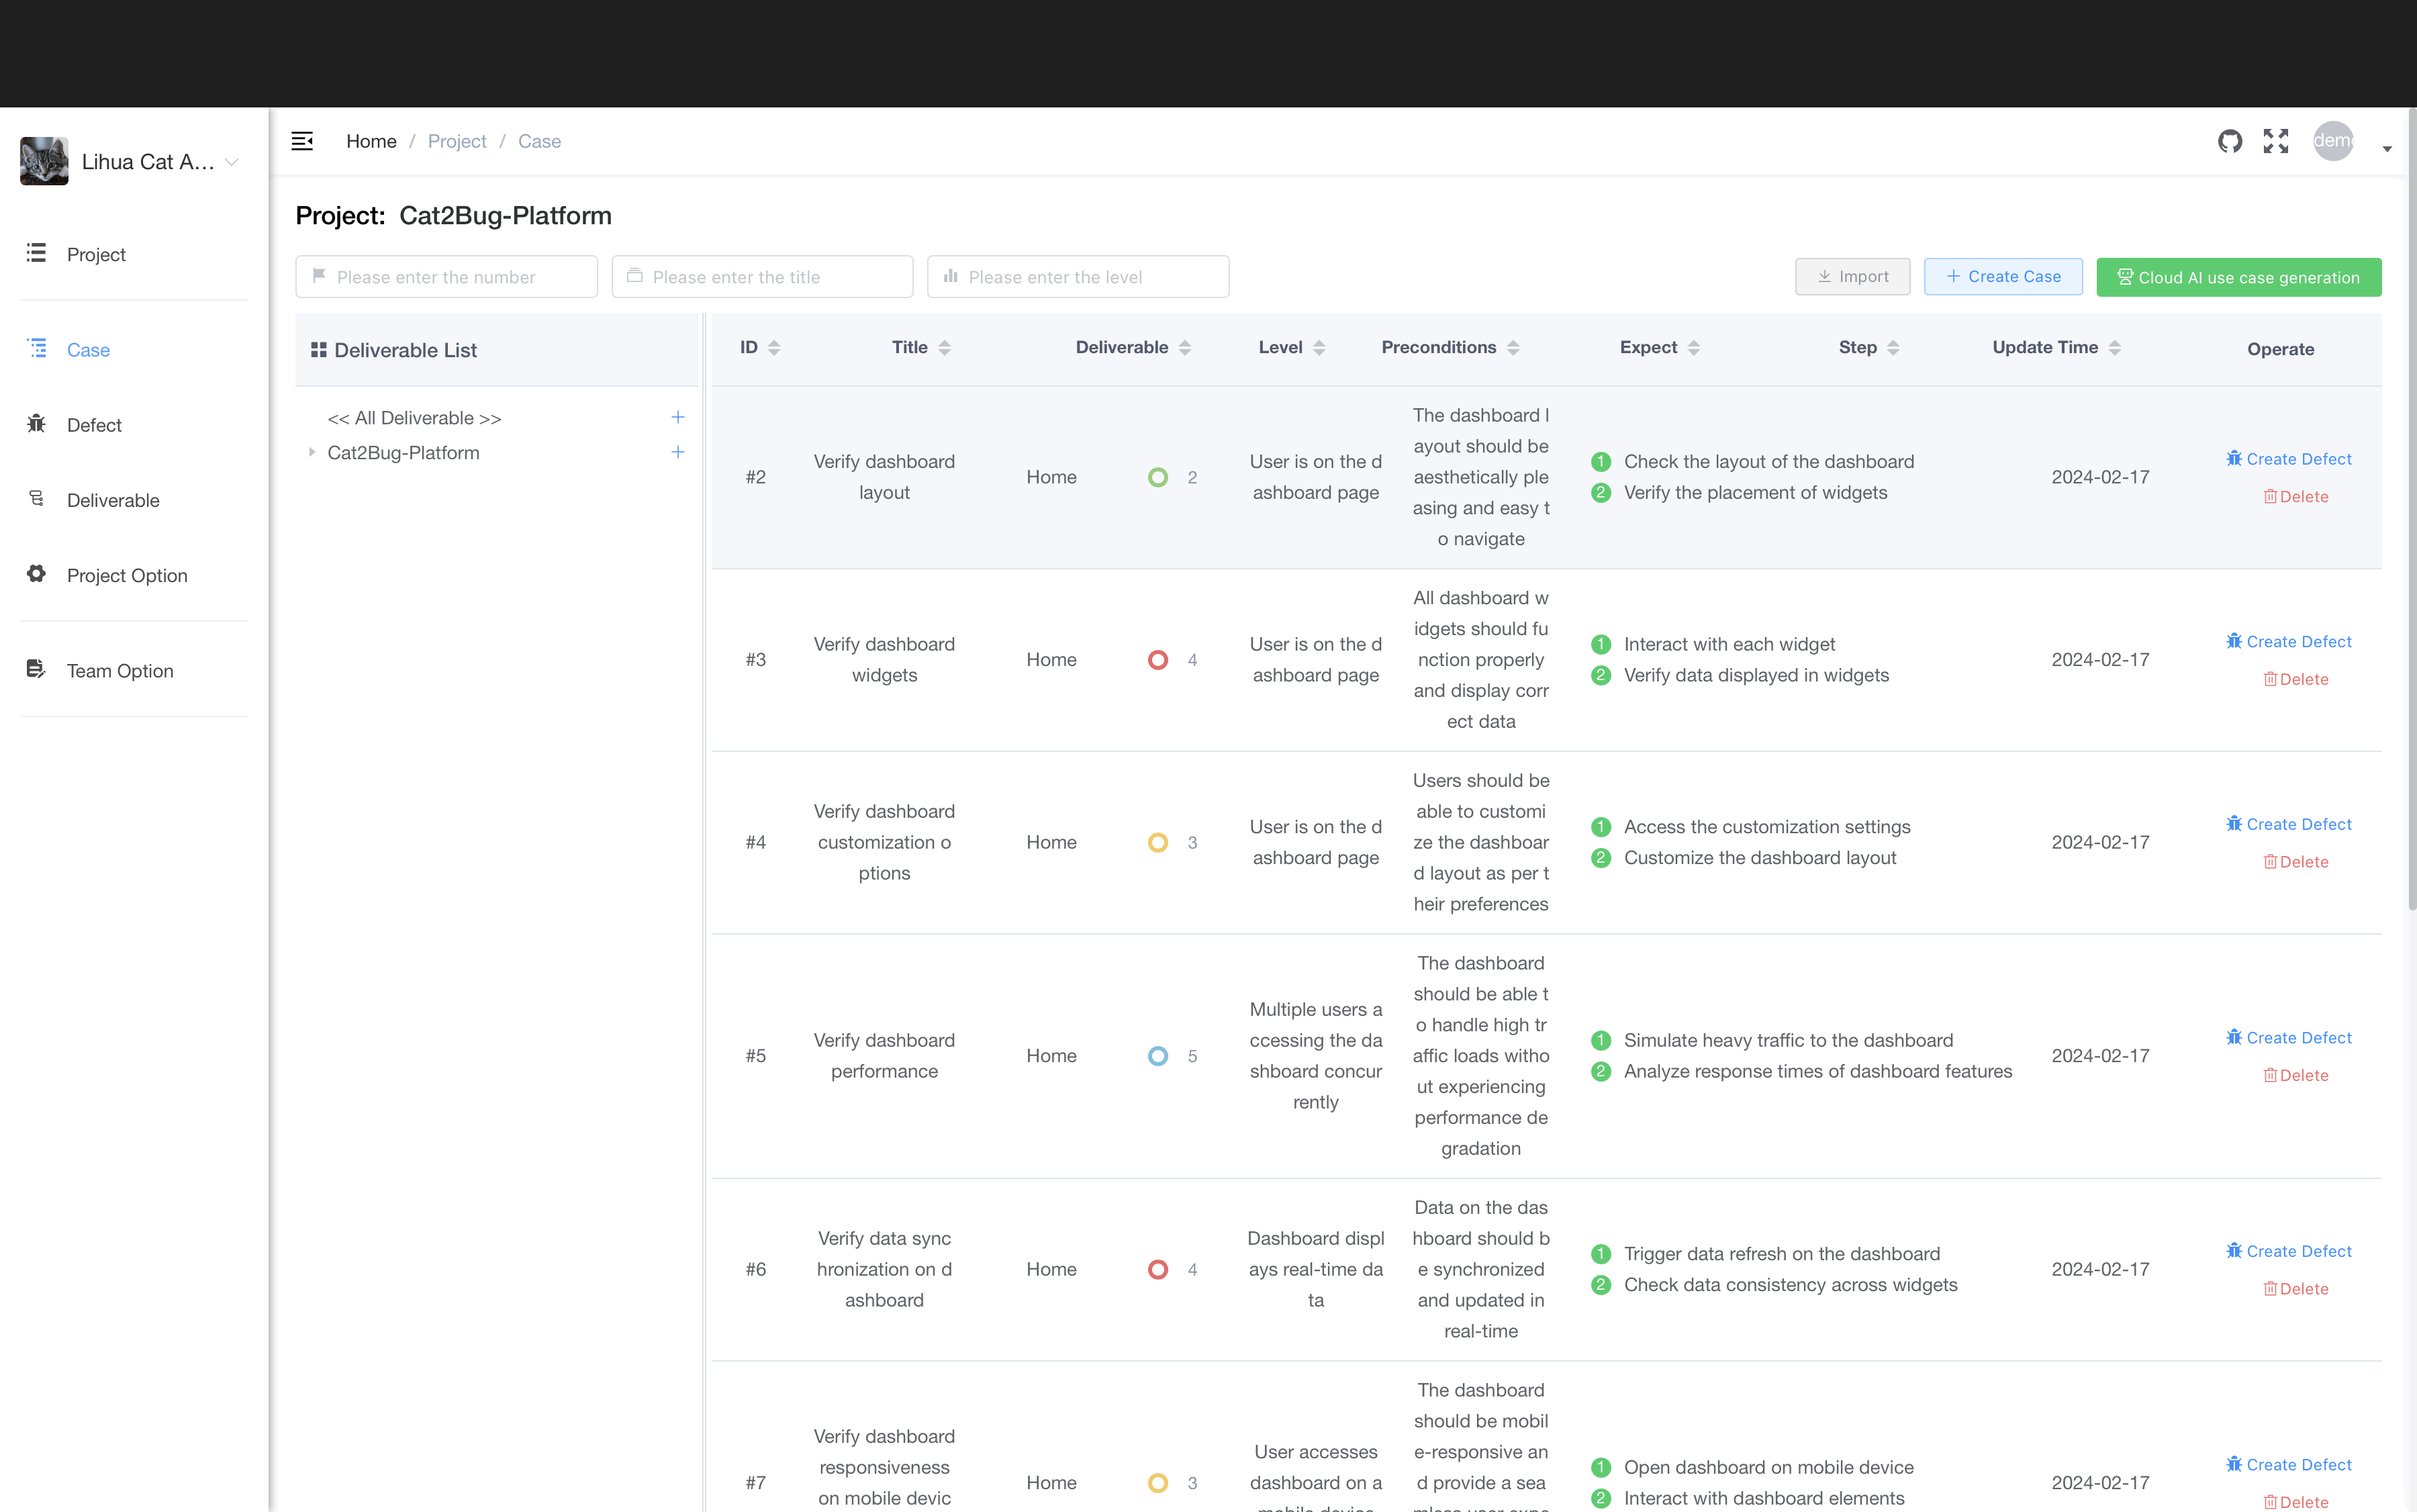2417x1512 pixels.
Task: Start Cloud AI use case generation
Action: [2238, 277]
